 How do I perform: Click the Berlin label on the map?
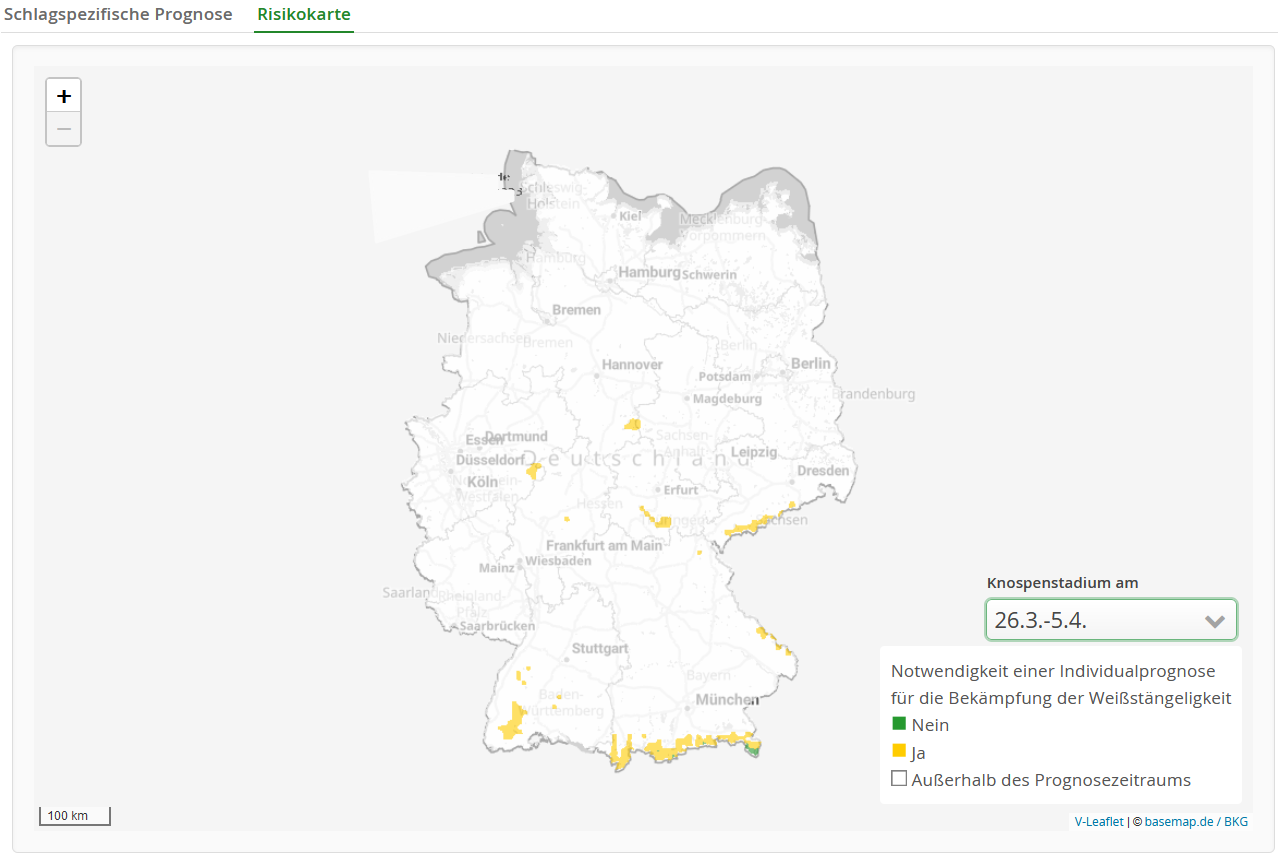[x=811, y=363]
